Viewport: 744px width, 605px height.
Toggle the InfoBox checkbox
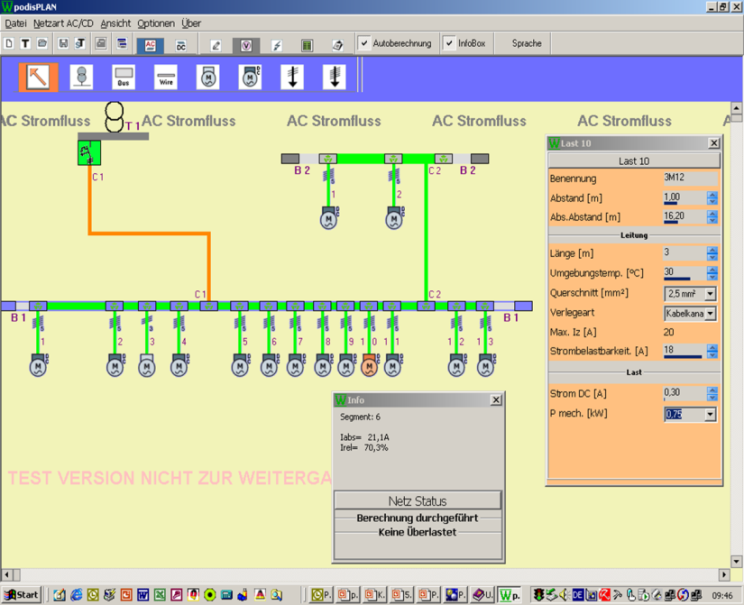(x=449, y=43)
